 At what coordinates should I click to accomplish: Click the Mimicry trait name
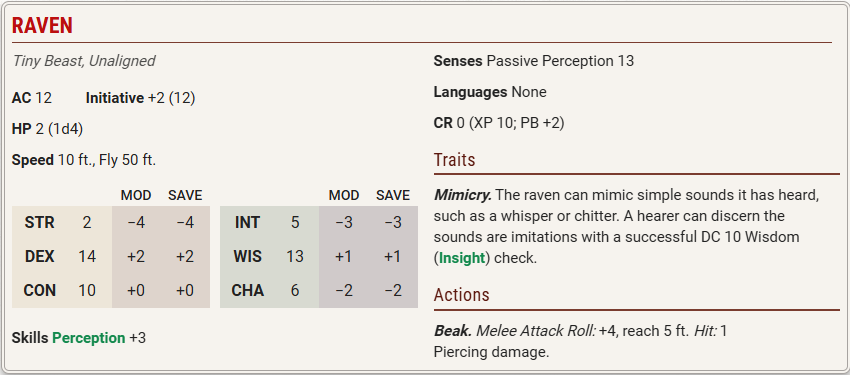(x=462, y=194)
